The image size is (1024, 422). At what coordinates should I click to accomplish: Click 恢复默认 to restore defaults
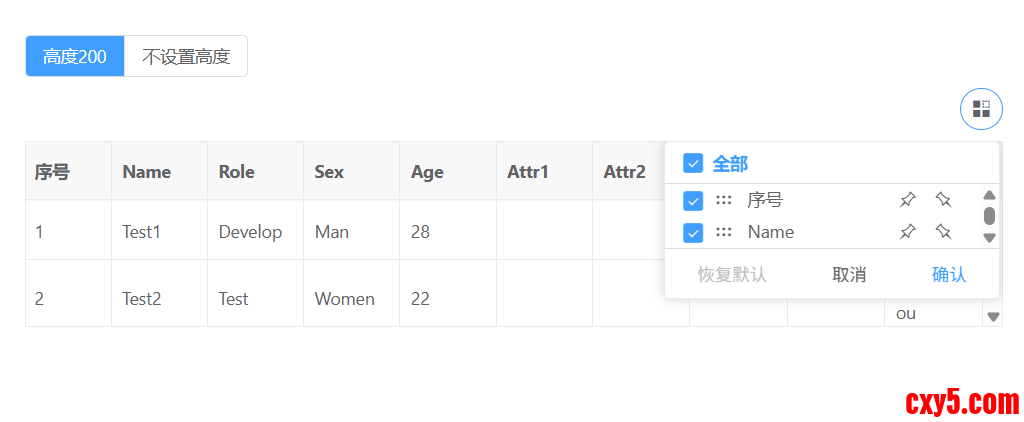[x=732, y=275]
